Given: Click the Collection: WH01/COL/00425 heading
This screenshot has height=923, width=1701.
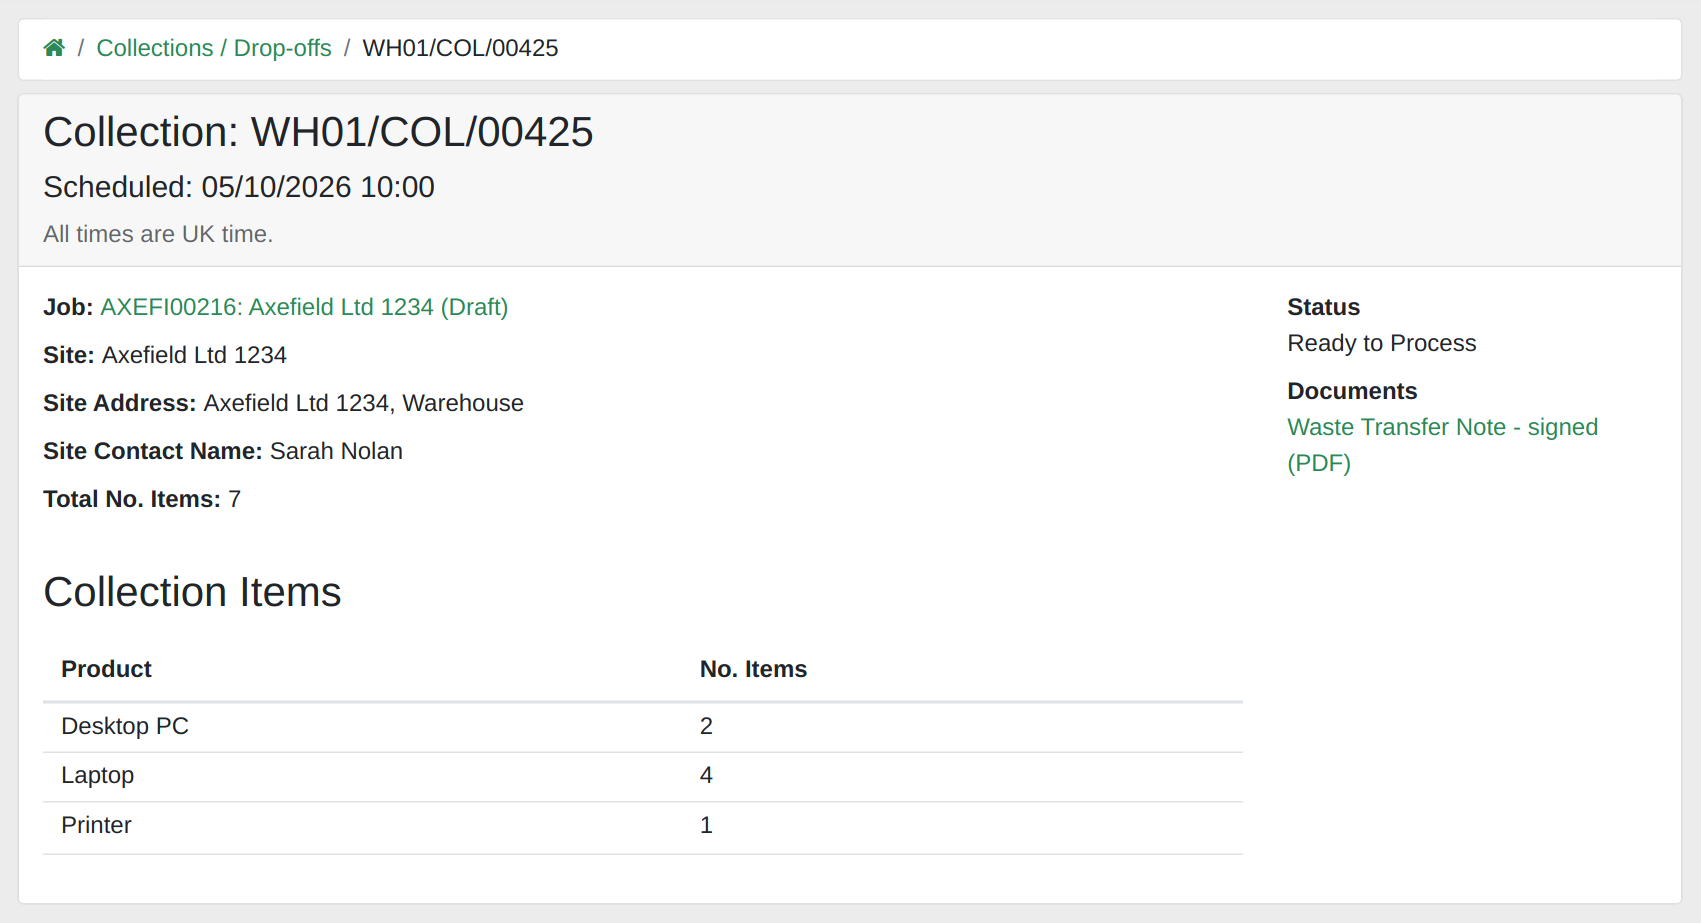Looking at the screenshot, I should point(318,132).
